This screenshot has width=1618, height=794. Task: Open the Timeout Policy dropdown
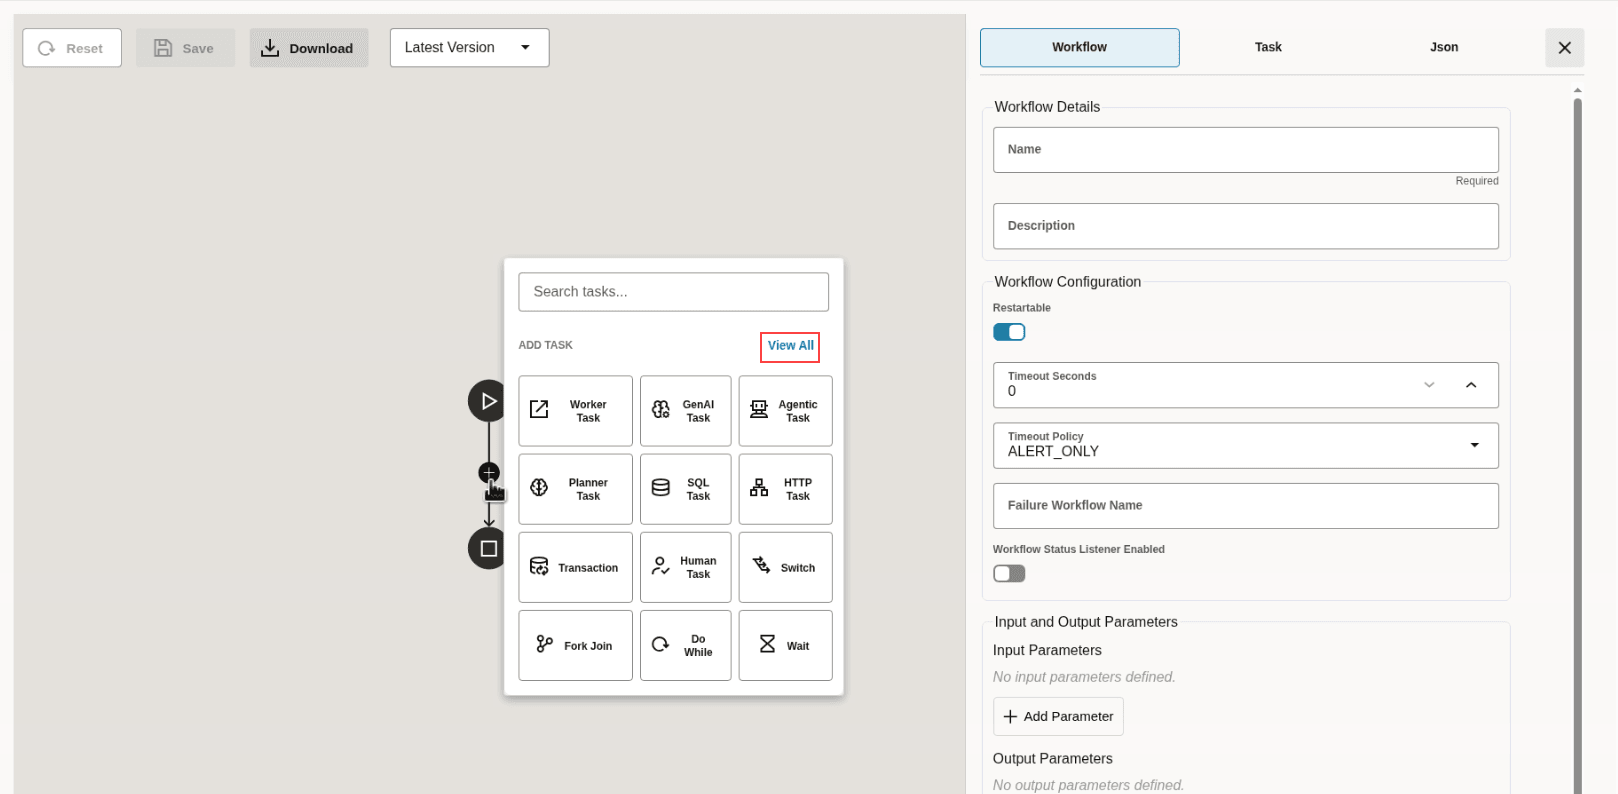(x=1245, y=445)
